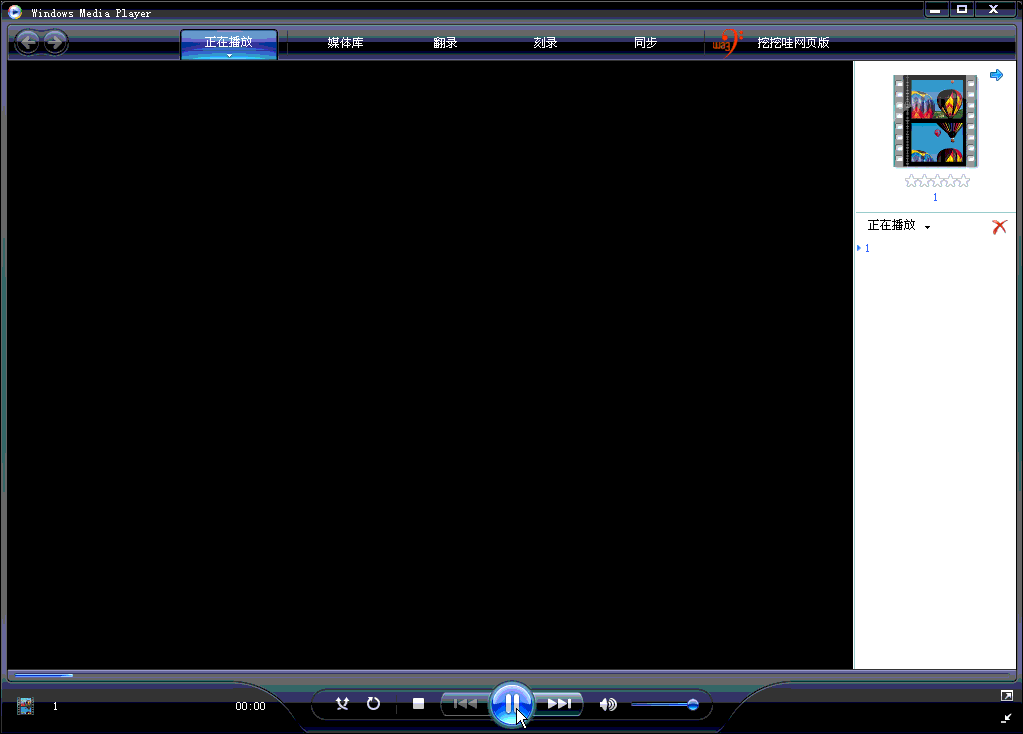Click the seek bar progress track
Viewport: 1023px width, 734px height.
click(x=512, y=675)
